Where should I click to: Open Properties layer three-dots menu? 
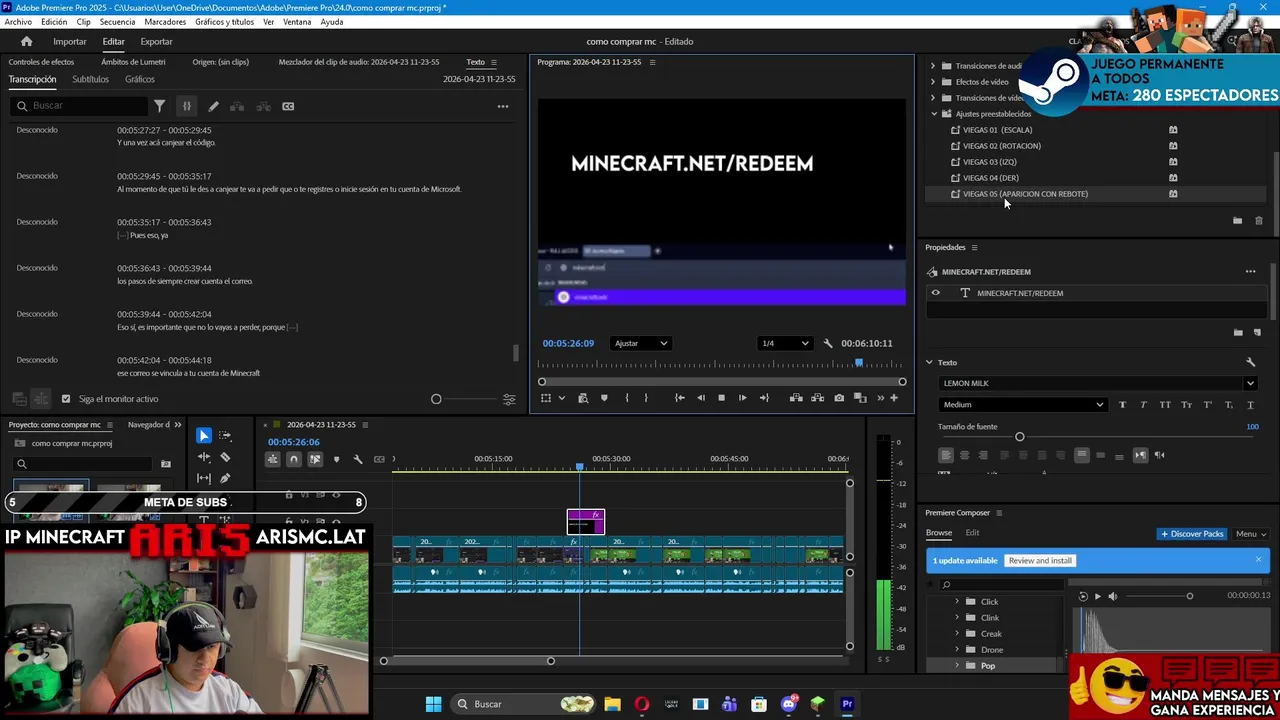[x=1250, y=272]
